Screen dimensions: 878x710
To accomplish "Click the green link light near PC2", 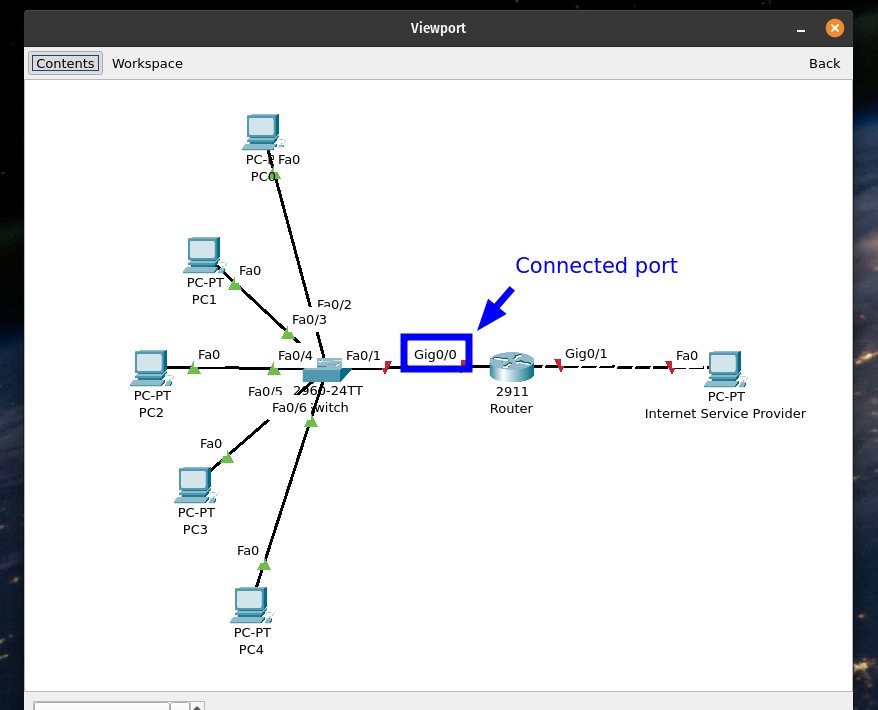I will pyautogui.click(x=194, y=369).
